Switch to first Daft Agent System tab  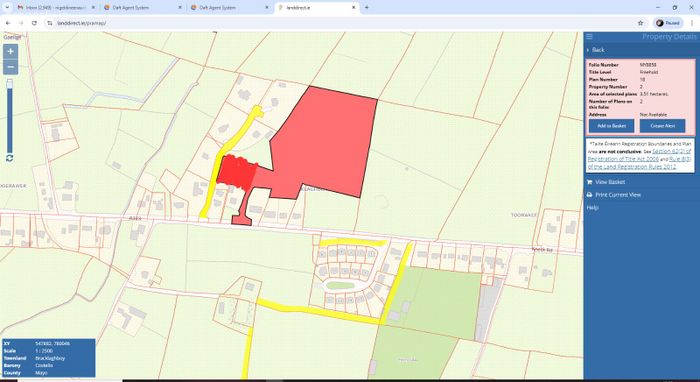pos(142,8)
